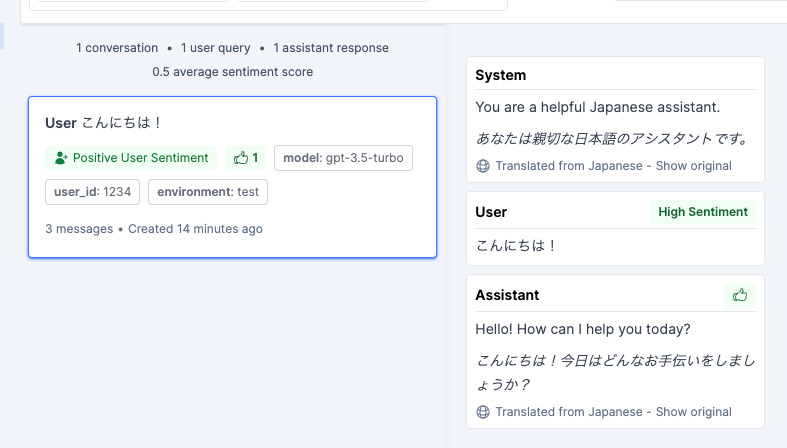The height and width of the screenshot is (448, 787).
Task: Click the High Sentiment badge on User message
Action: pyautogui.click(x=703, y=212)
